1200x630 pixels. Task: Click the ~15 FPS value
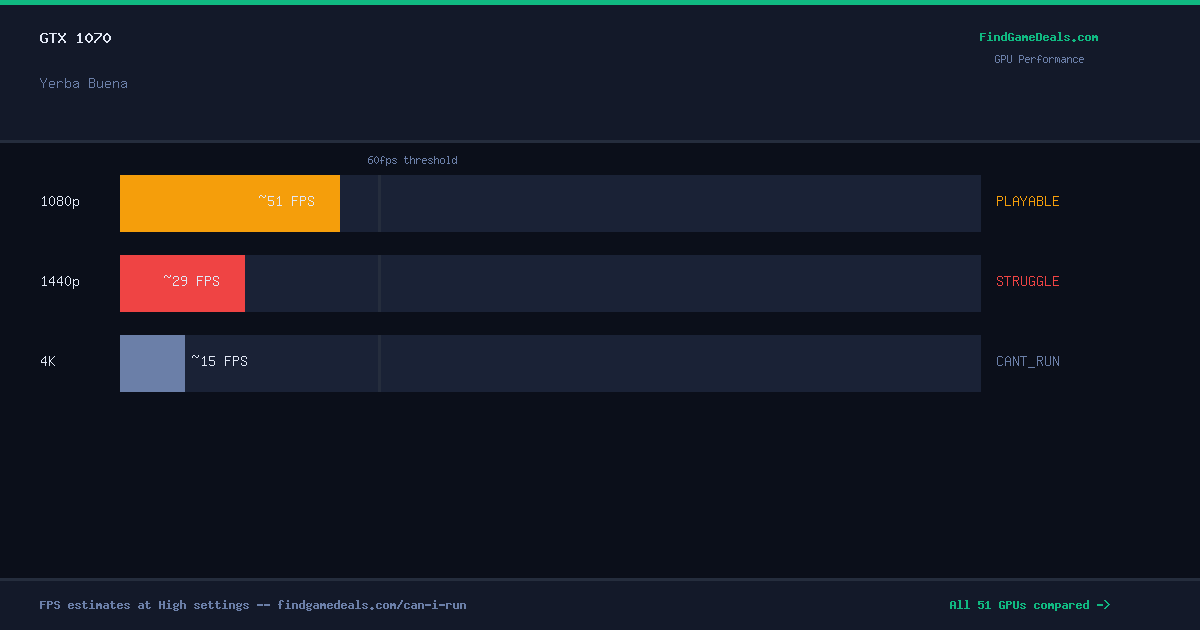pos(220,361)
